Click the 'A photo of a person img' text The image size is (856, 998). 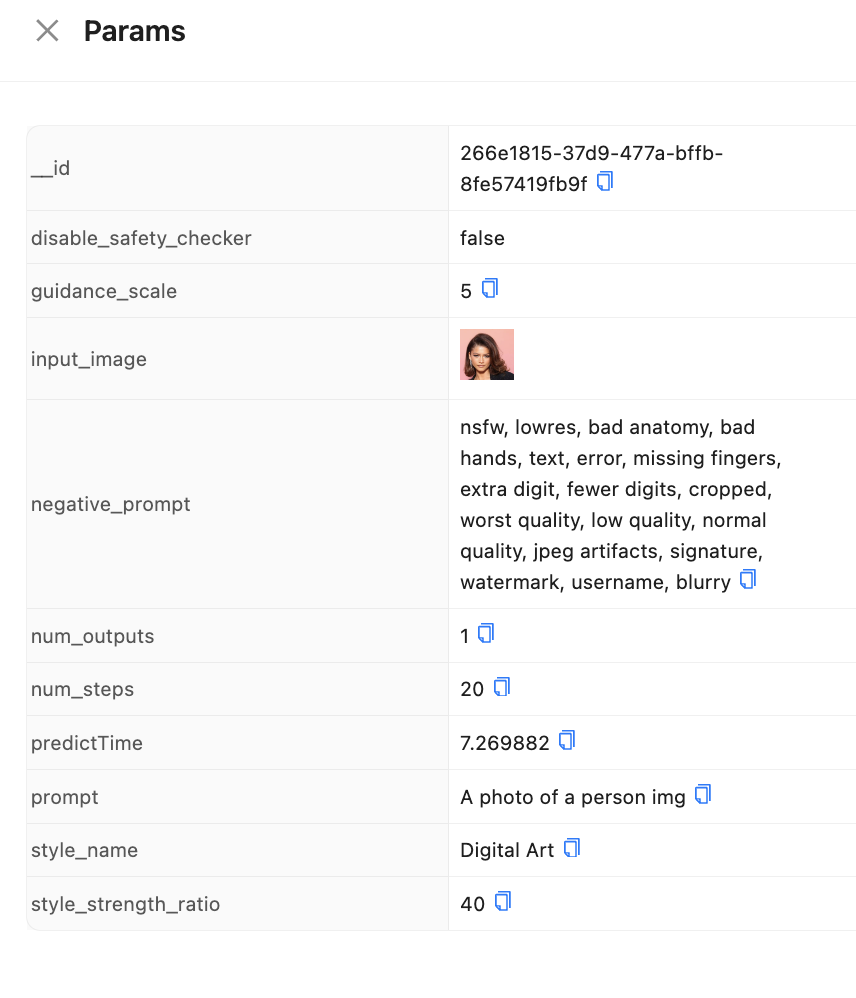point(573,797)
